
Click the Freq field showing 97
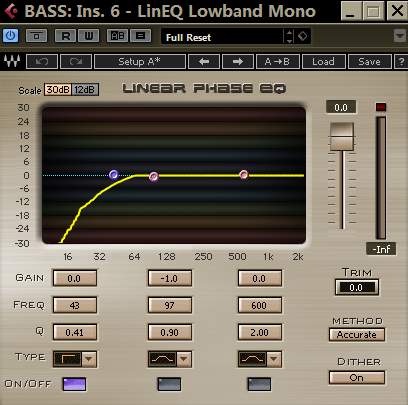[x=170, y=305]
